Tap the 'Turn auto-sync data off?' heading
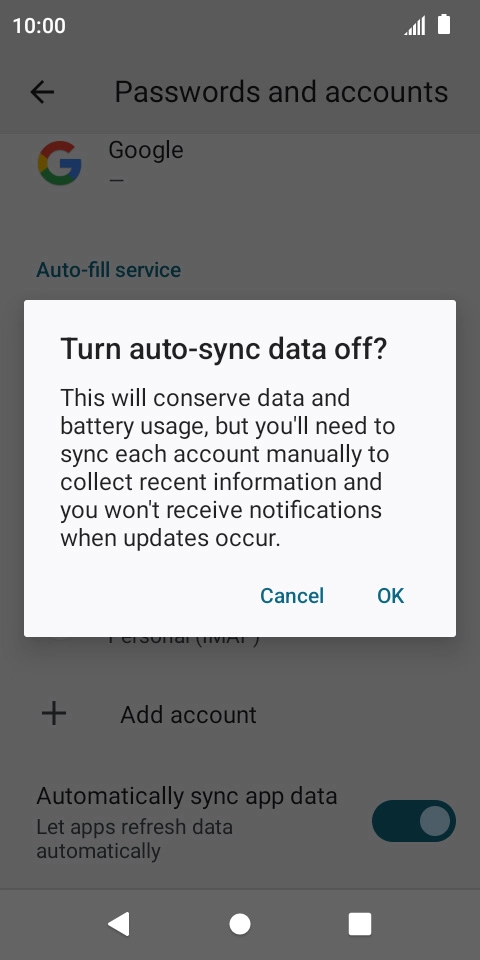Image resolution: width=480 pixels, height=960 pixels. [x=224, y=350]
